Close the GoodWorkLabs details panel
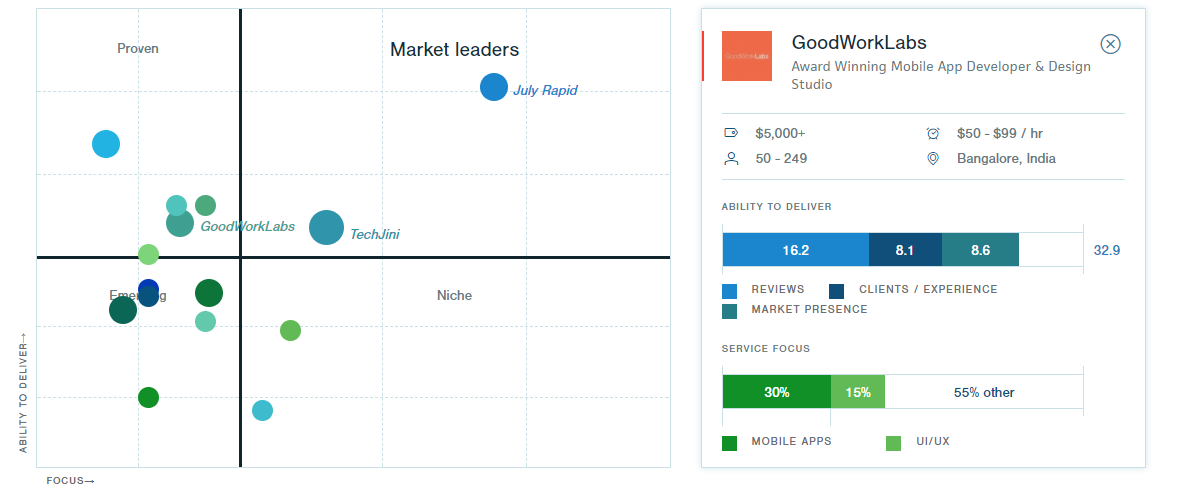This screenshot has height=496, width=1201. (1110, 44)
